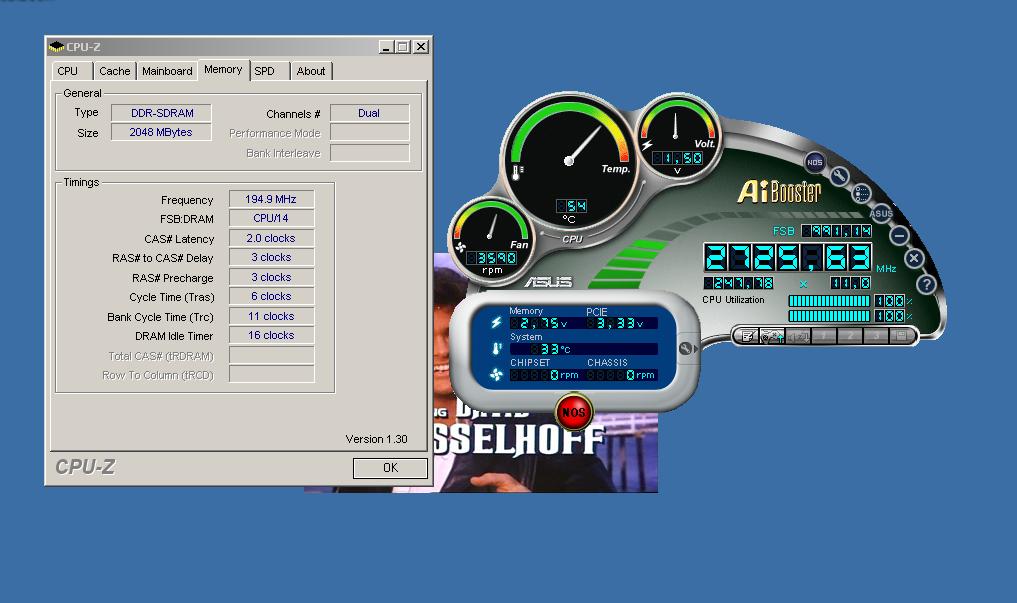The width and height of the screenshot is (1017, 603).
Task: Click the Version 1.30 label in CPU-Z
Action: pyautogui.click(x=376, y=440)
